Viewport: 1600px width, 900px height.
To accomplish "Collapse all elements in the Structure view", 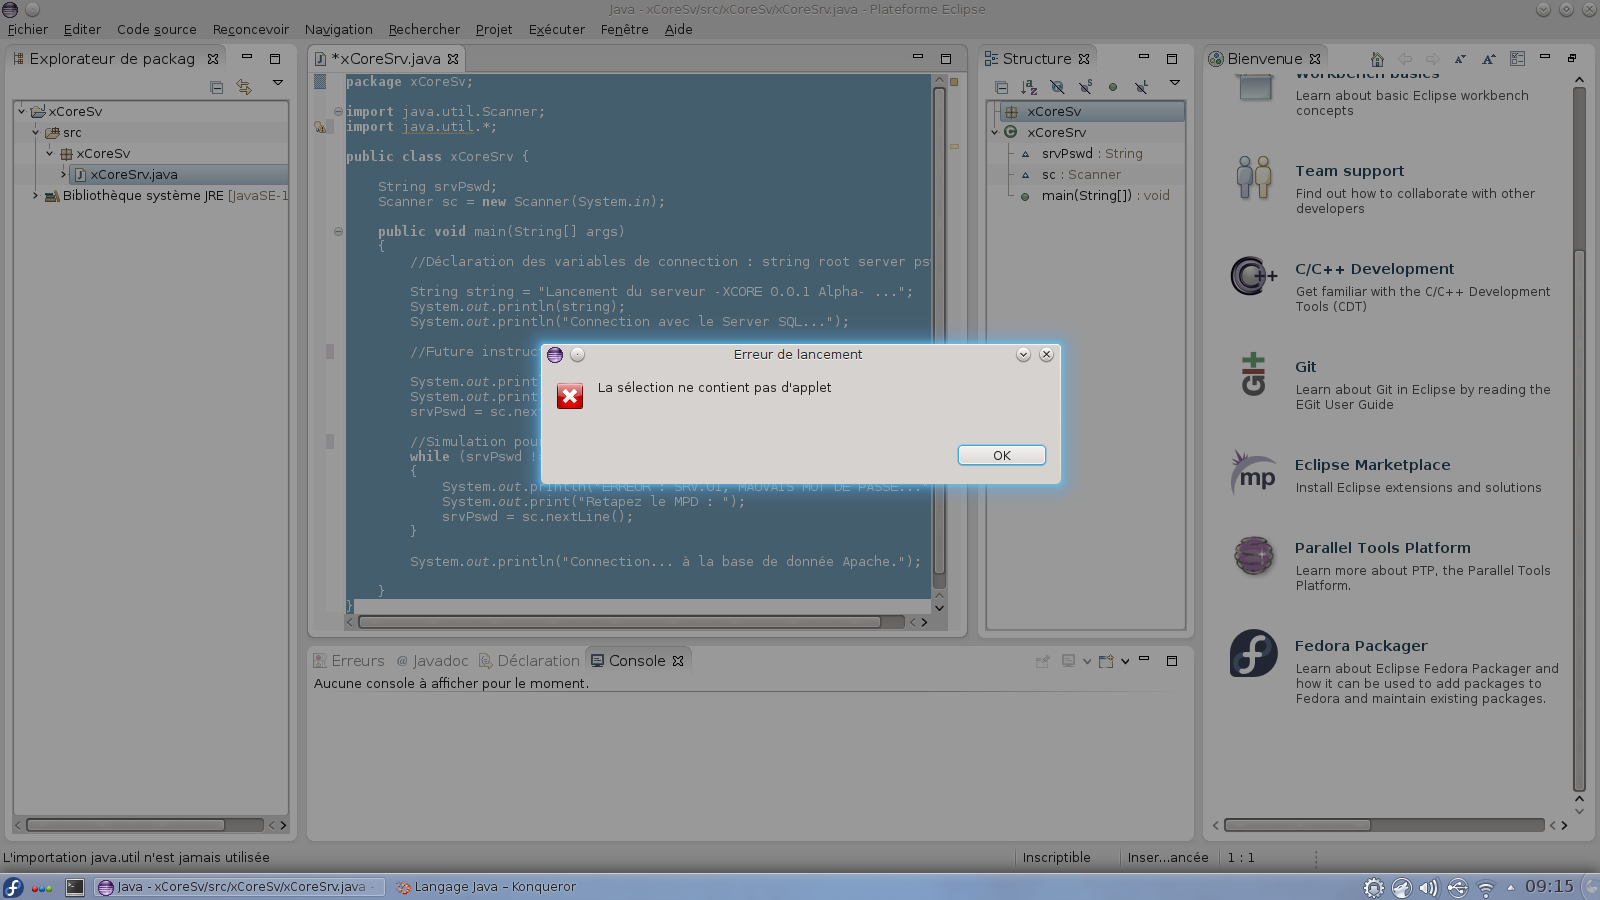I will [1001, 86].
